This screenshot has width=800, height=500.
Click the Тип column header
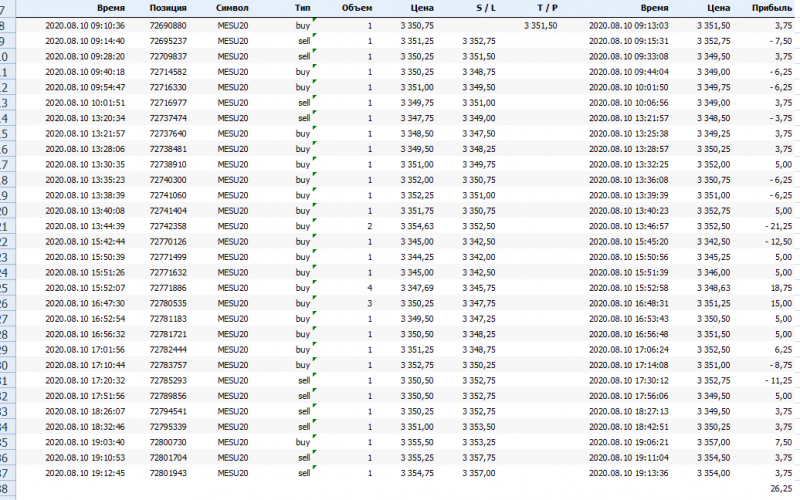[x=302, y=8]
